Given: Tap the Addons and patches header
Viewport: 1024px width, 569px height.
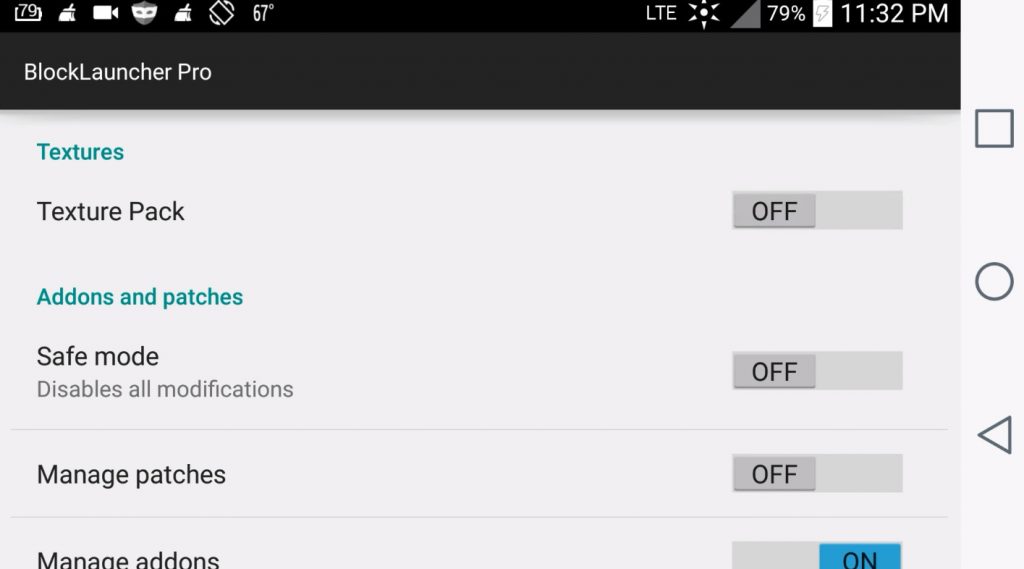Looking at the screenshot, I should 140,297.
